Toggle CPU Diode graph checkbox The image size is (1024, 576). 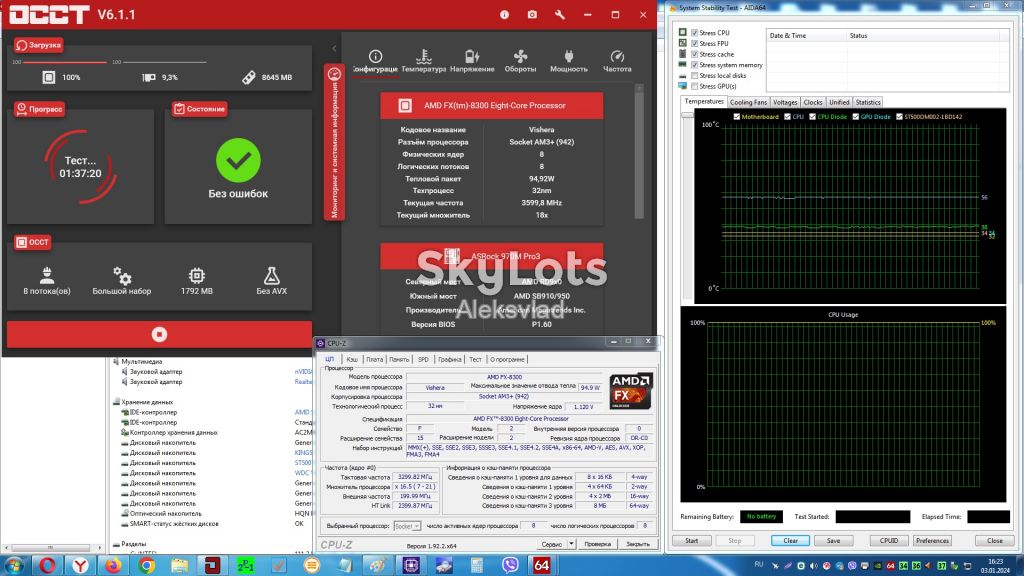pos(812,117)
